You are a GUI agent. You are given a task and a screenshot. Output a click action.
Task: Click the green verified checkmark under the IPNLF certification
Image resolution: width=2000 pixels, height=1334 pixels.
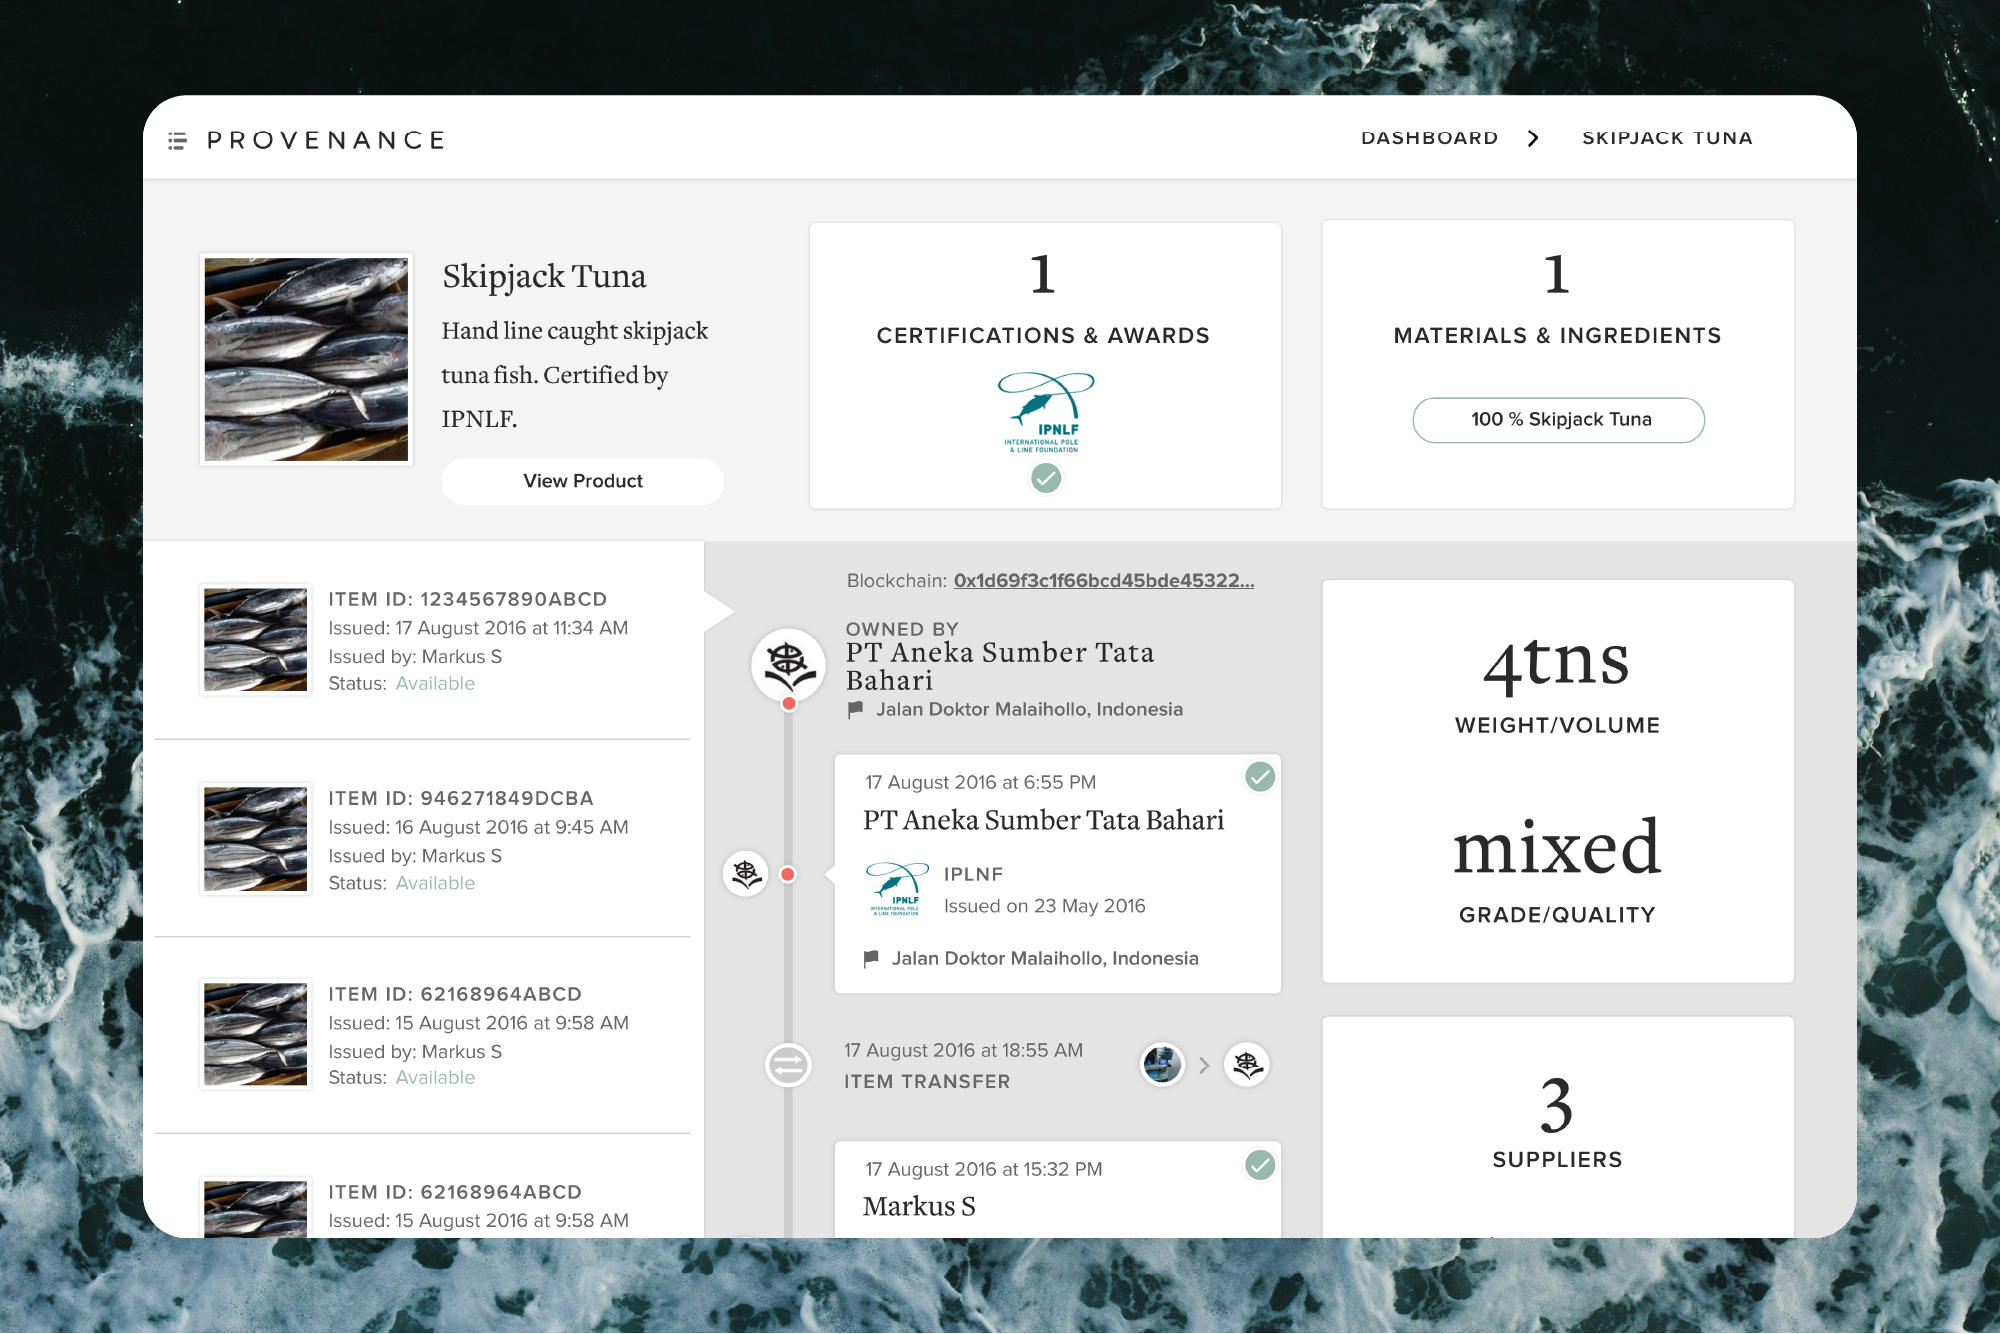tap(1046, 479)
